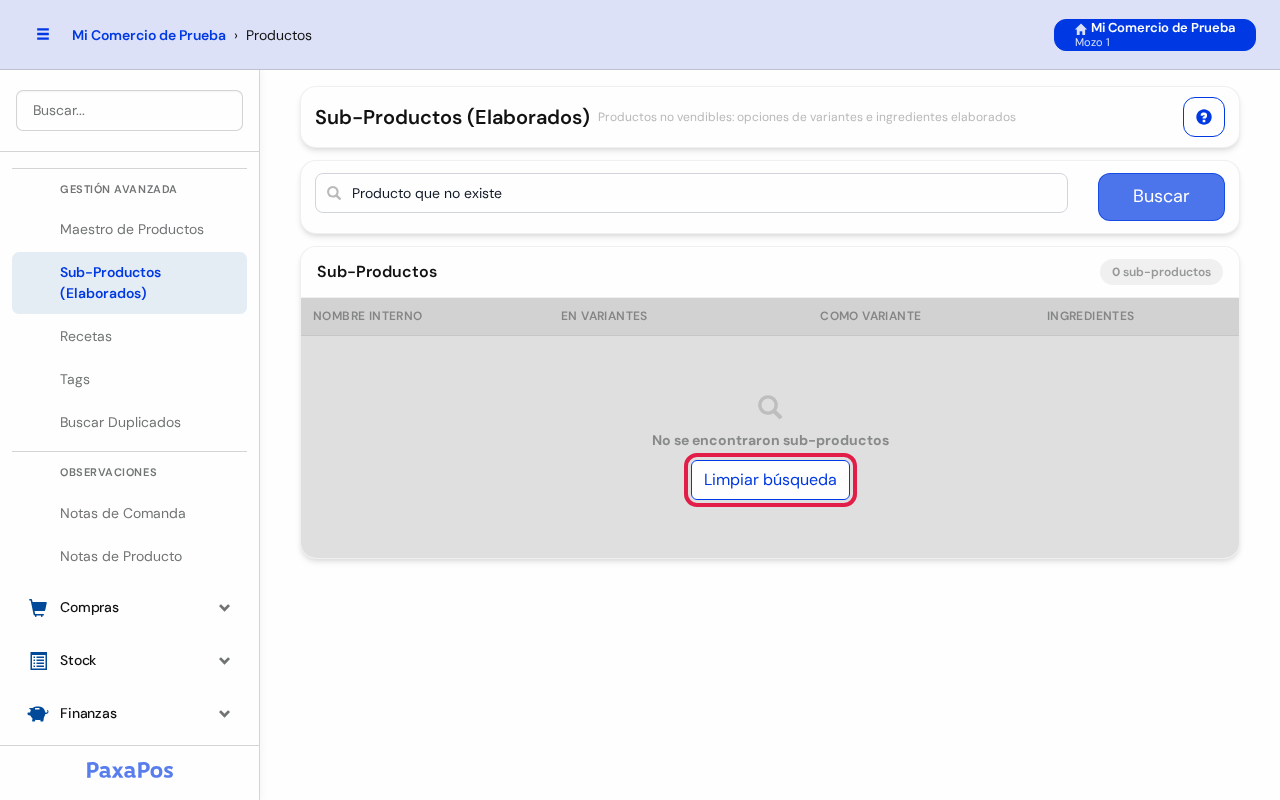Click the Stock list icon

coord(38,661)
